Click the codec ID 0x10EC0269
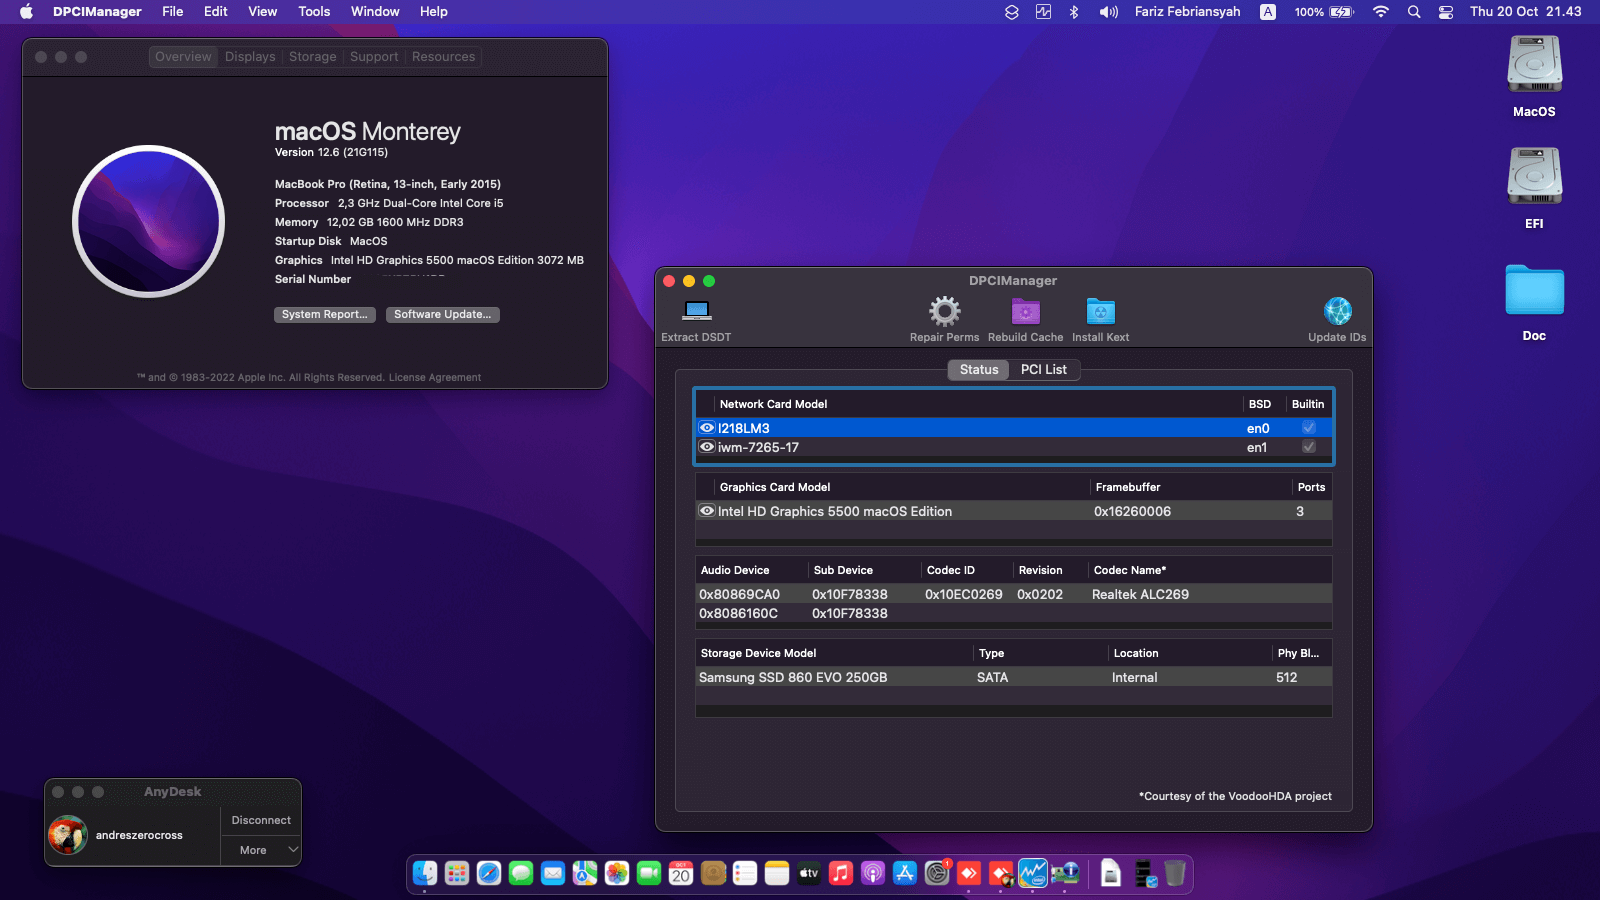 pos(964,594)
